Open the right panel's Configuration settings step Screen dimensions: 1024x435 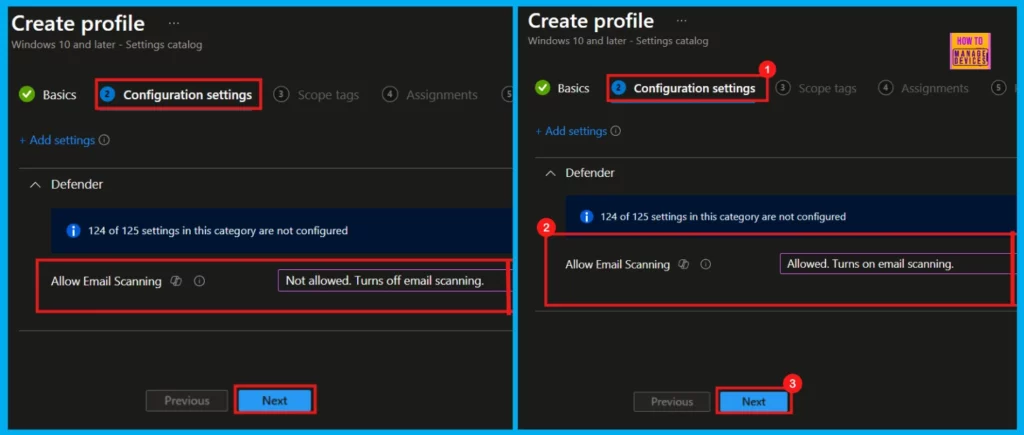(x=684, y=88)
